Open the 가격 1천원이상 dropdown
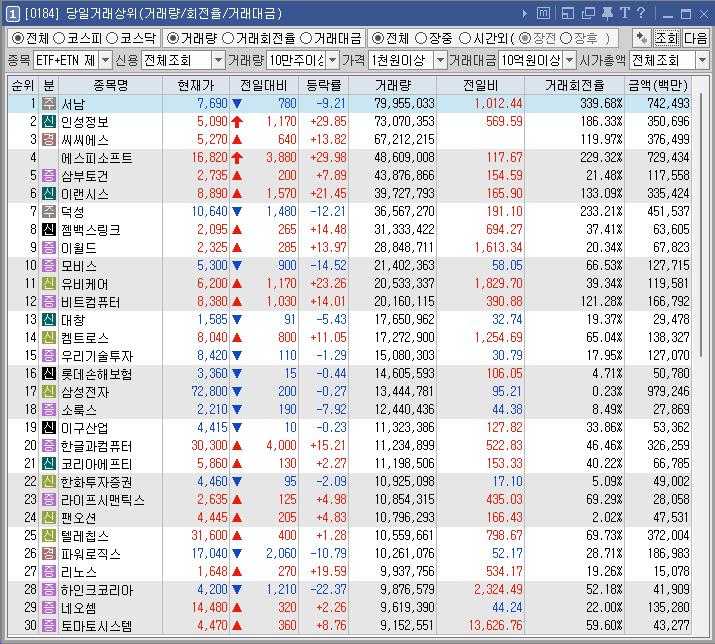This screenshot has width=715, height=644. [x=440, y=60]
